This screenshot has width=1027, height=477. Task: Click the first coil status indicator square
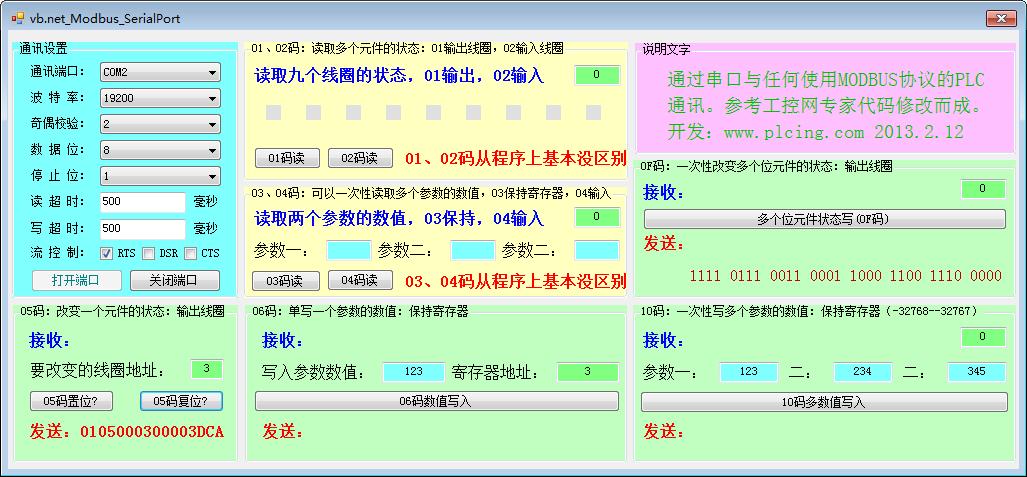point(274,112)
